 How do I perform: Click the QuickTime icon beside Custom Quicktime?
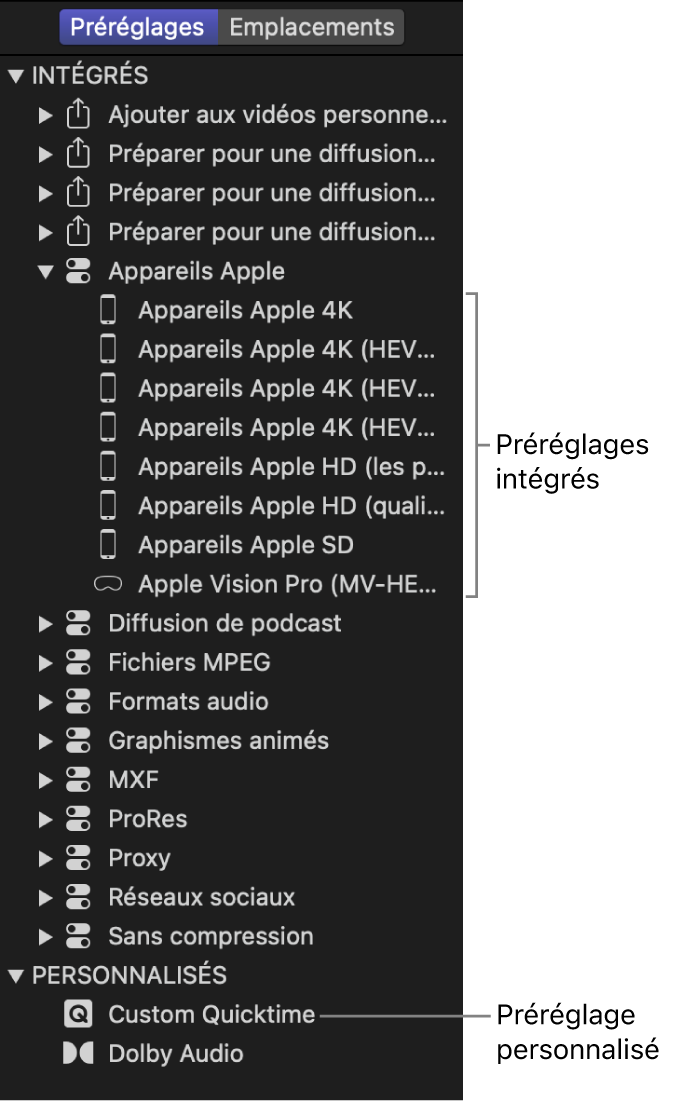click(79, 1014)
